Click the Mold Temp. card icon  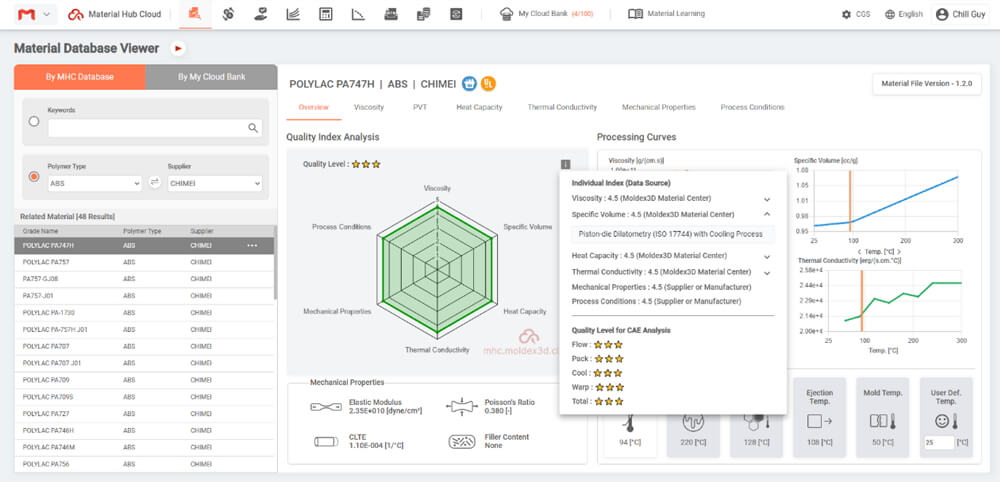tap(883, 421)
